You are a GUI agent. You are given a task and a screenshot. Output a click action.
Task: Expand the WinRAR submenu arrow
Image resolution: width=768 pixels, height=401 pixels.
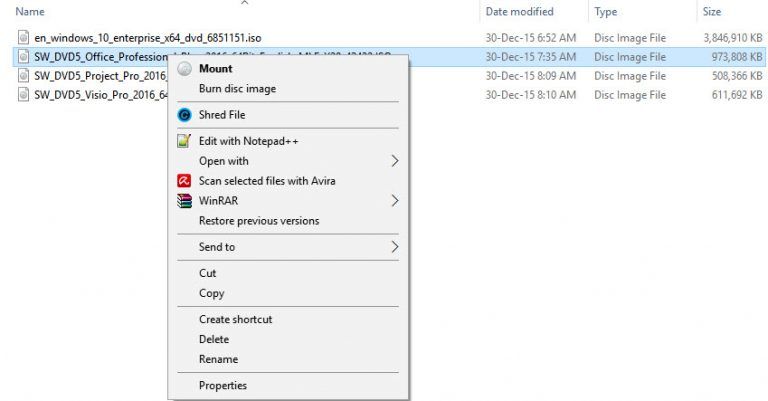pyautogui.click(x=395, y=201)
